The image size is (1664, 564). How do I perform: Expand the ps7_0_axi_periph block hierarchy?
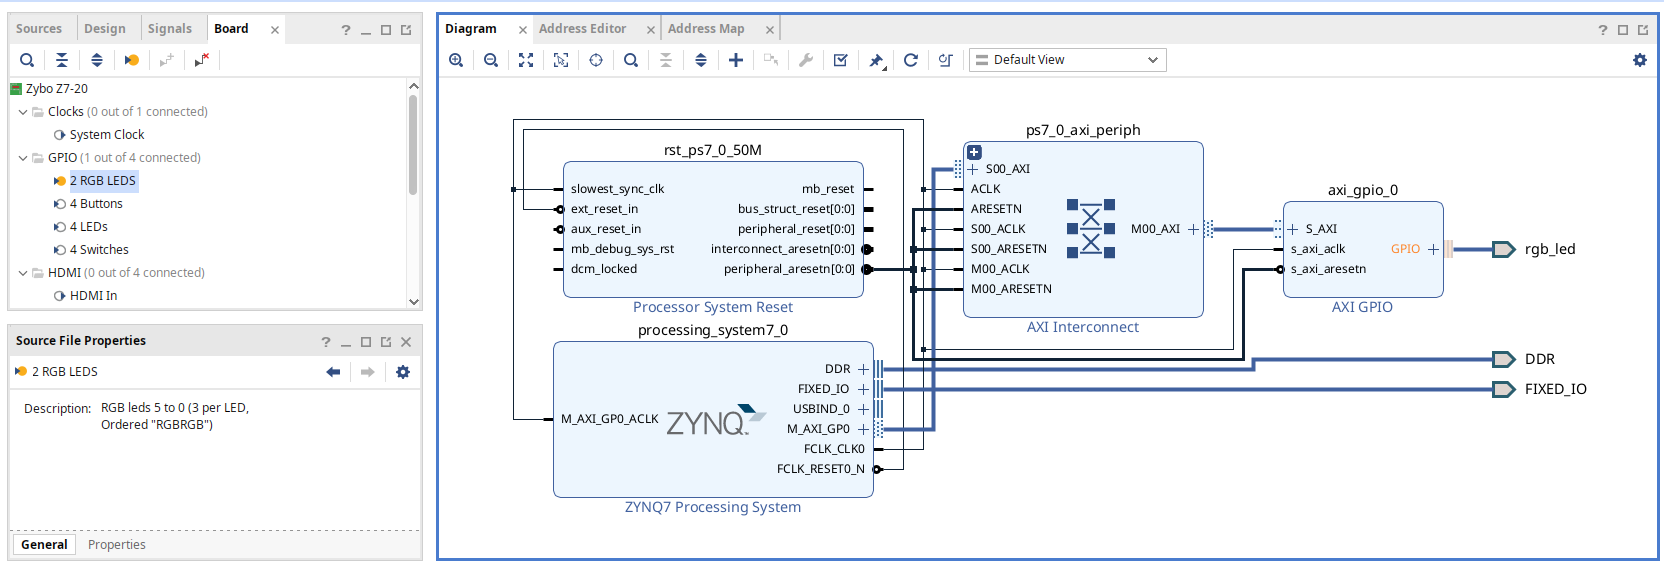(x=974, y=152)
